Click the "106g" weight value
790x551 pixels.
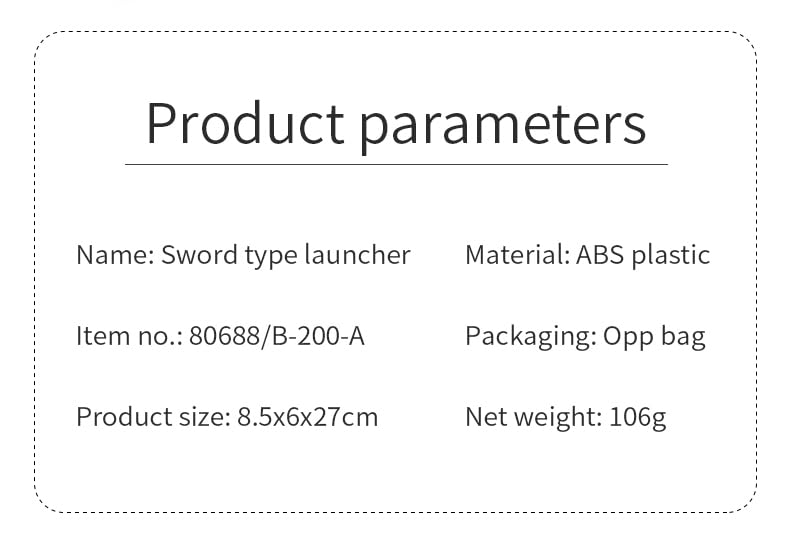click(638, 416)
